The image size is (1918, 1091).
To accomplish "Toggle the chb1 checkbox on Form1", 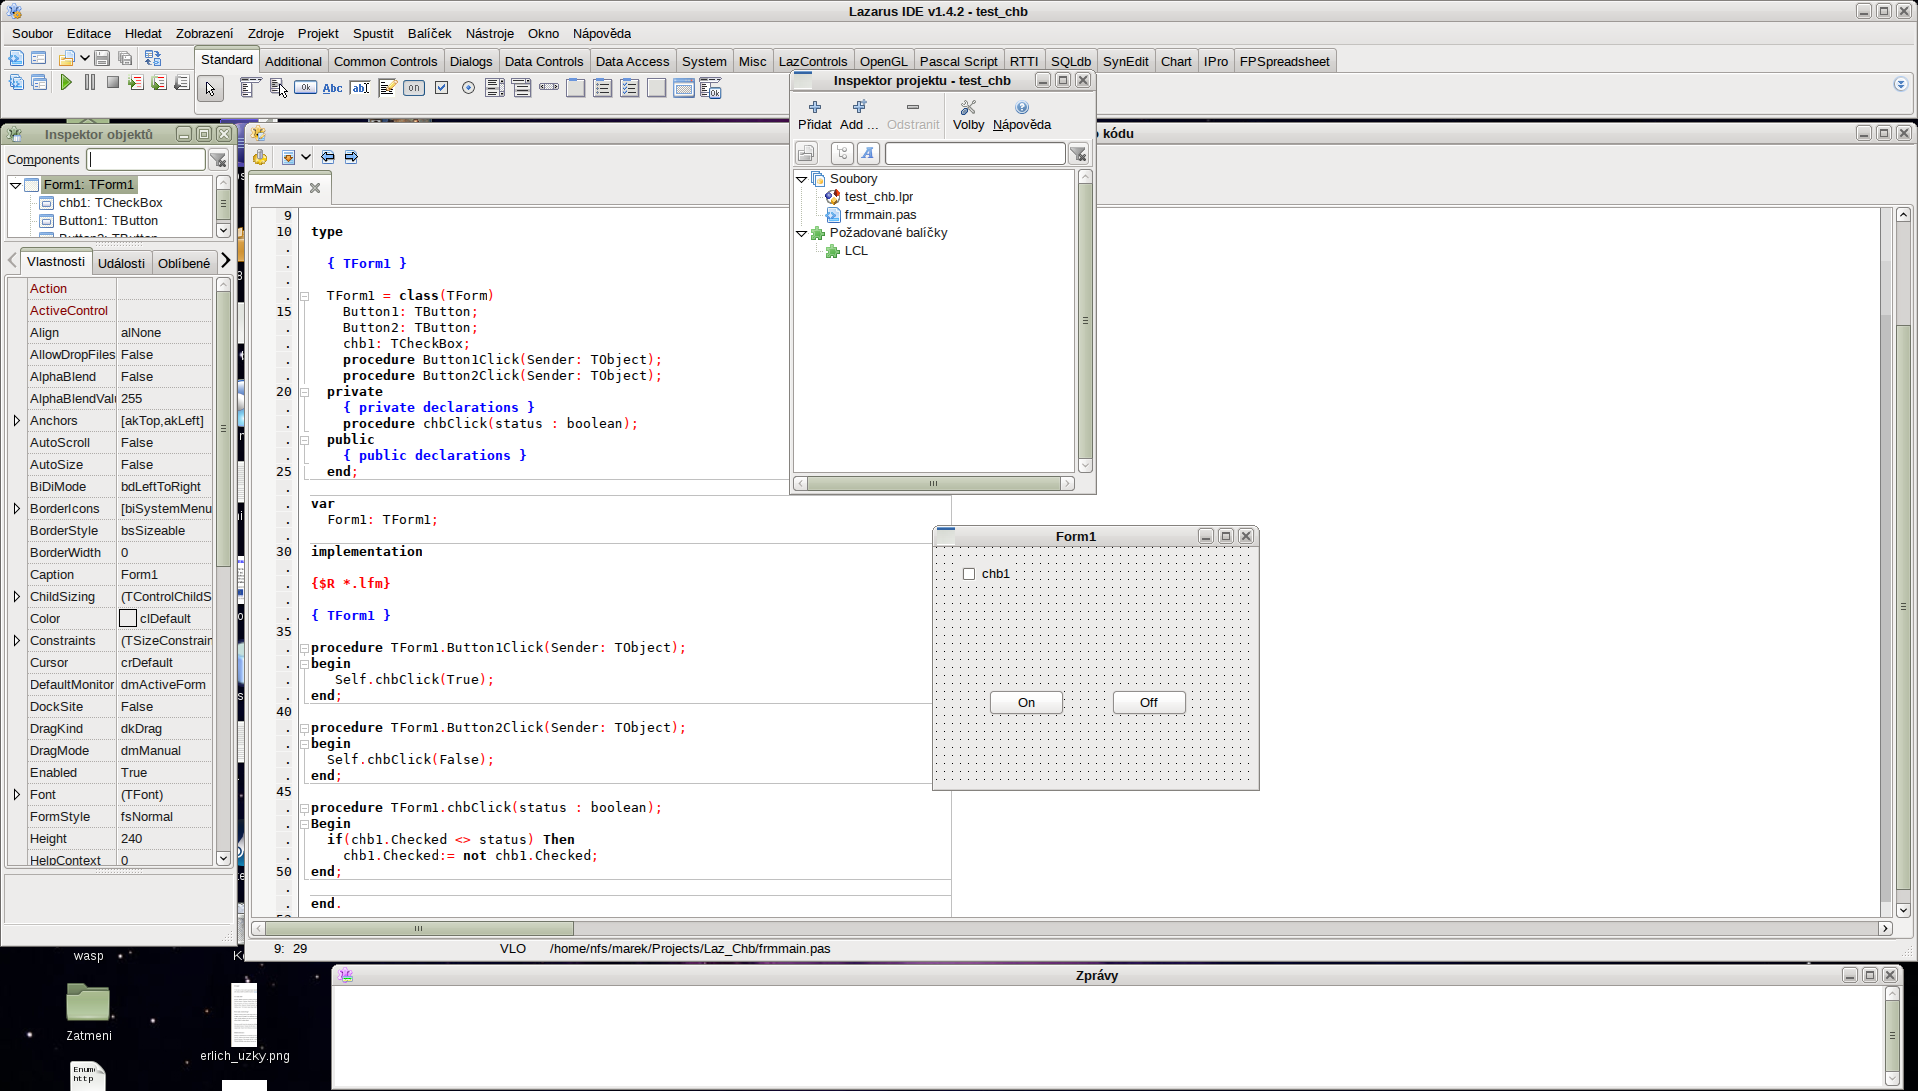I will pyautogui.click(x=968, y=574).
